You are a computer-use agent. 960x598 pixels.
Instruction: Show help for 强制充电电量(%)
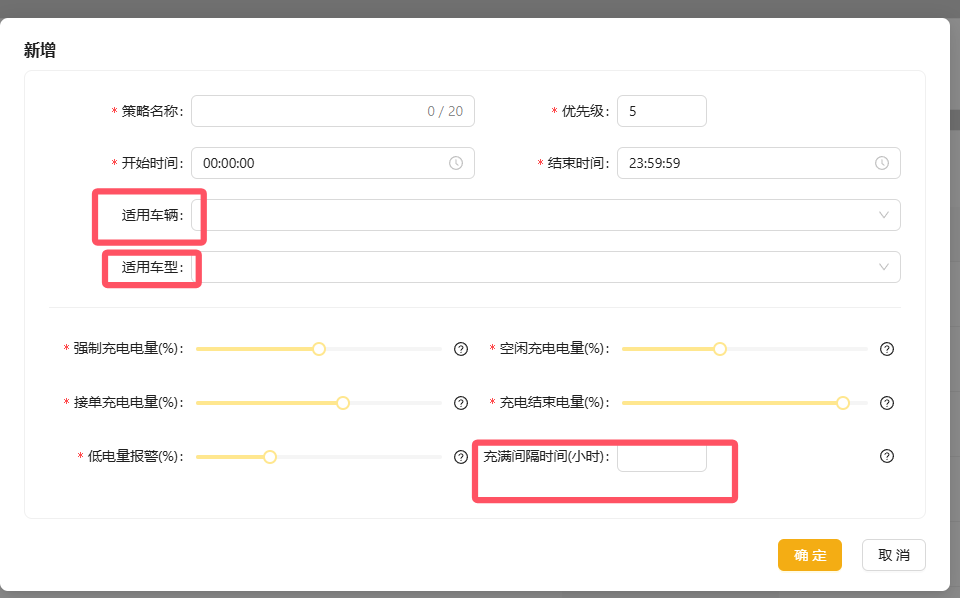[461, 349]
